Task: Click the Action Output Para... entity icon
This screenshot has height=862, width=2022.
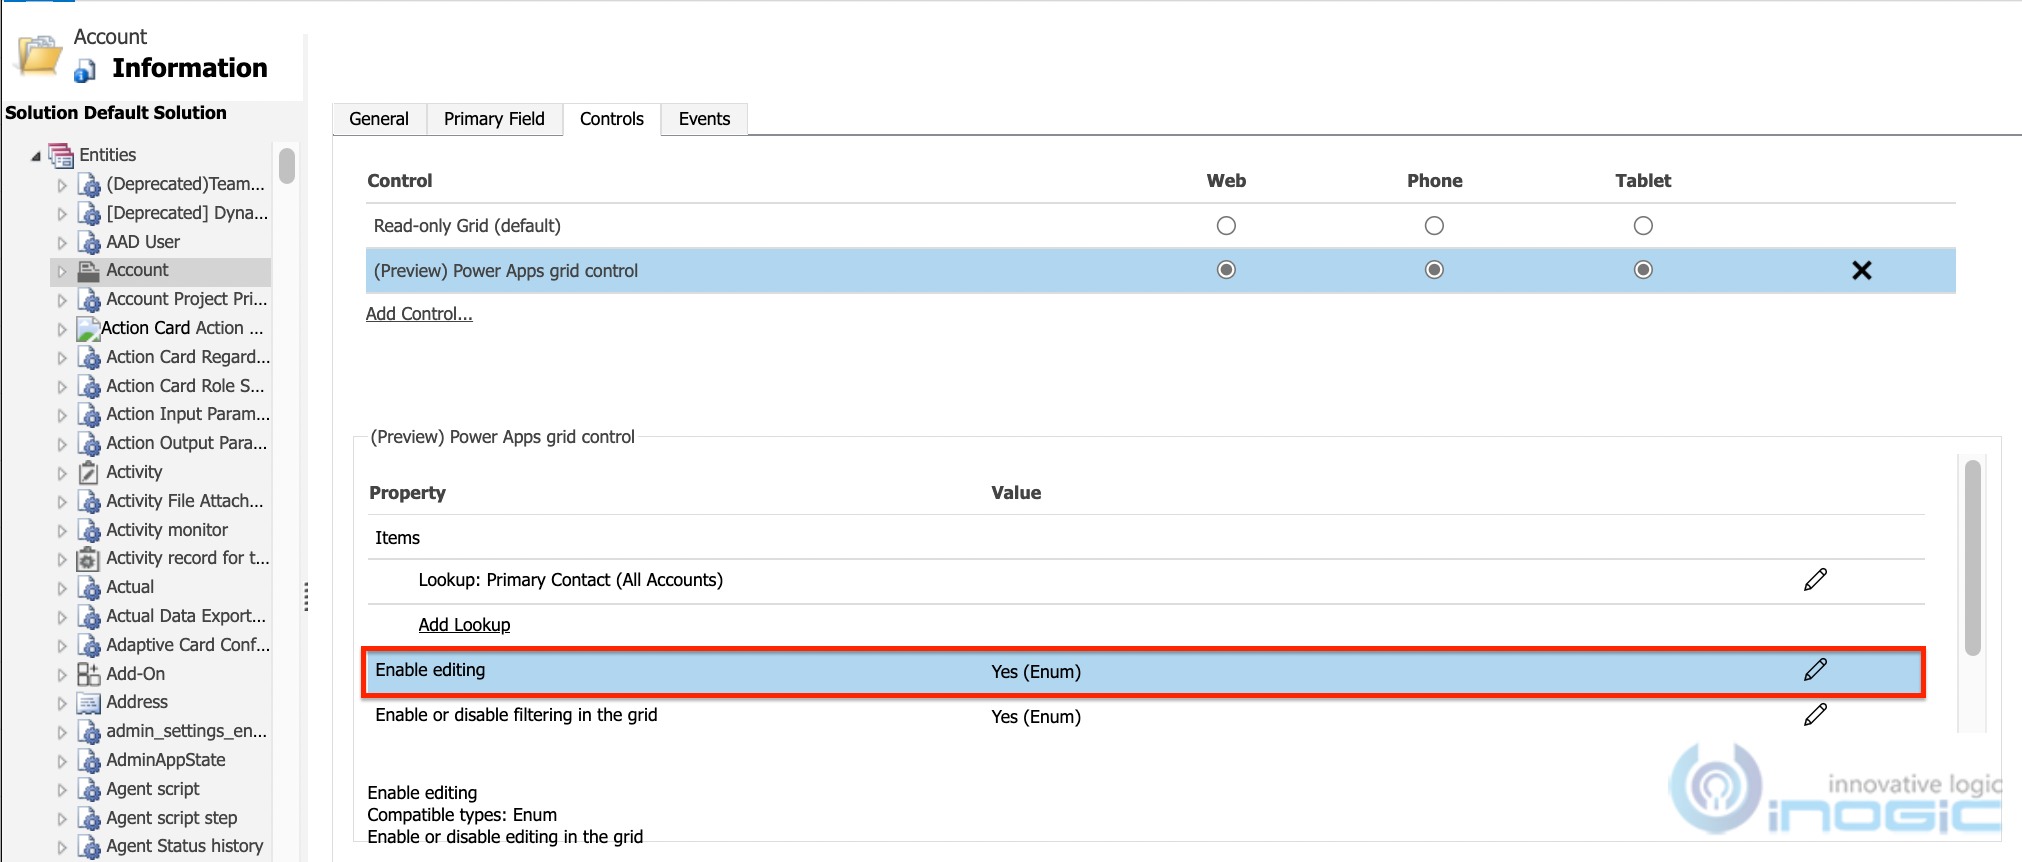Action: pyautogui.click(x=89, y=443)
